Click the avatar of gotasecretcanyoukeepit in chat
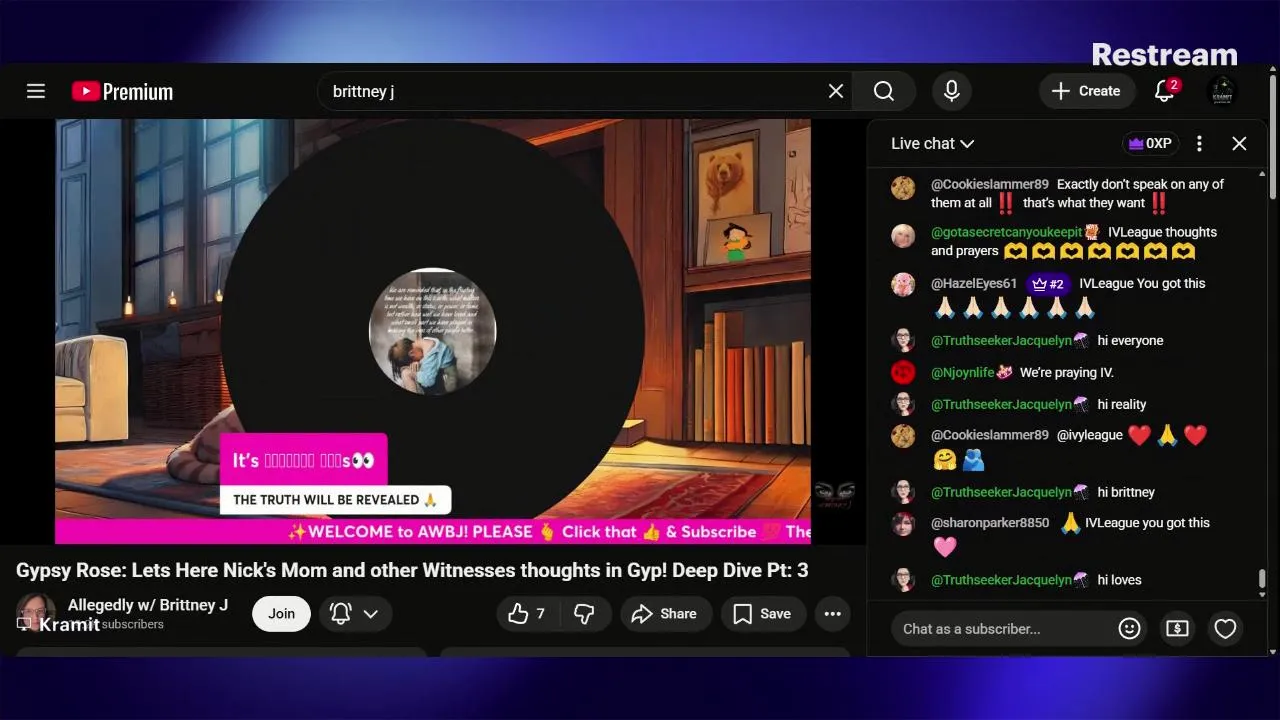The image size is (1280, 720). (903, 236)
